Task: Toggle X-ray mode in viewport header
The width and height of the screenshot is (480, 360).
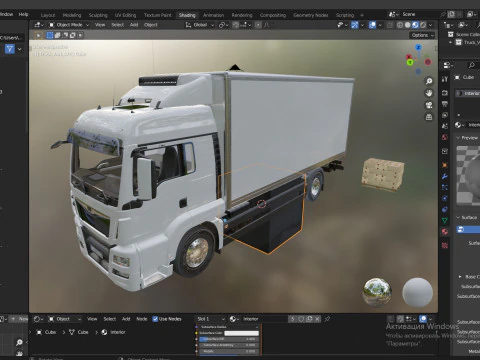Action: [x=390, y=25]
